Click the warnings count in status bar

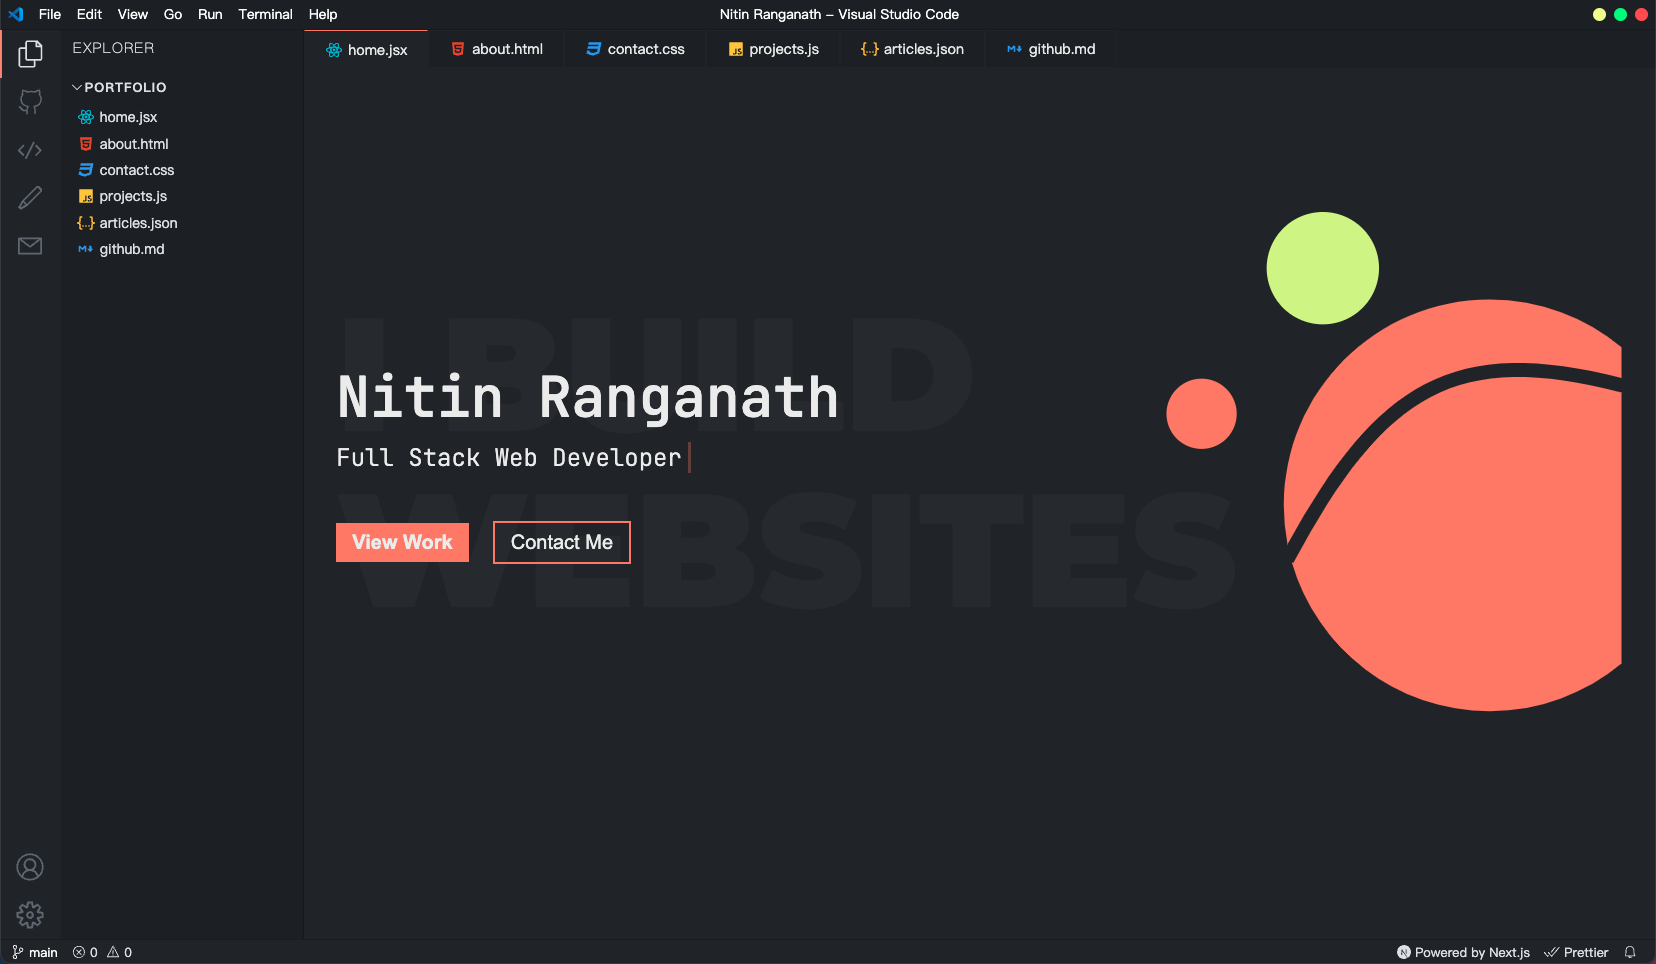[x=120, y=952]
